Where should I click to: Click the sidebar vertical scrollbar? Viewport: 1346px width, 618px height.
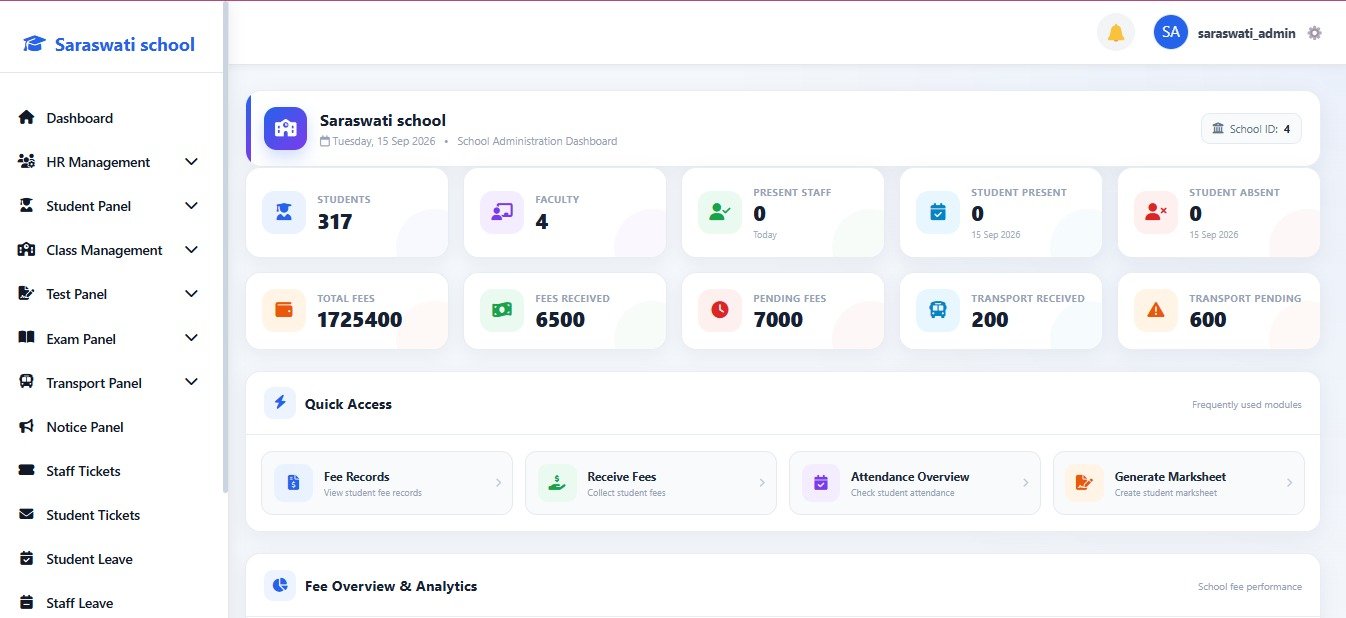click(x=225, y=247)
